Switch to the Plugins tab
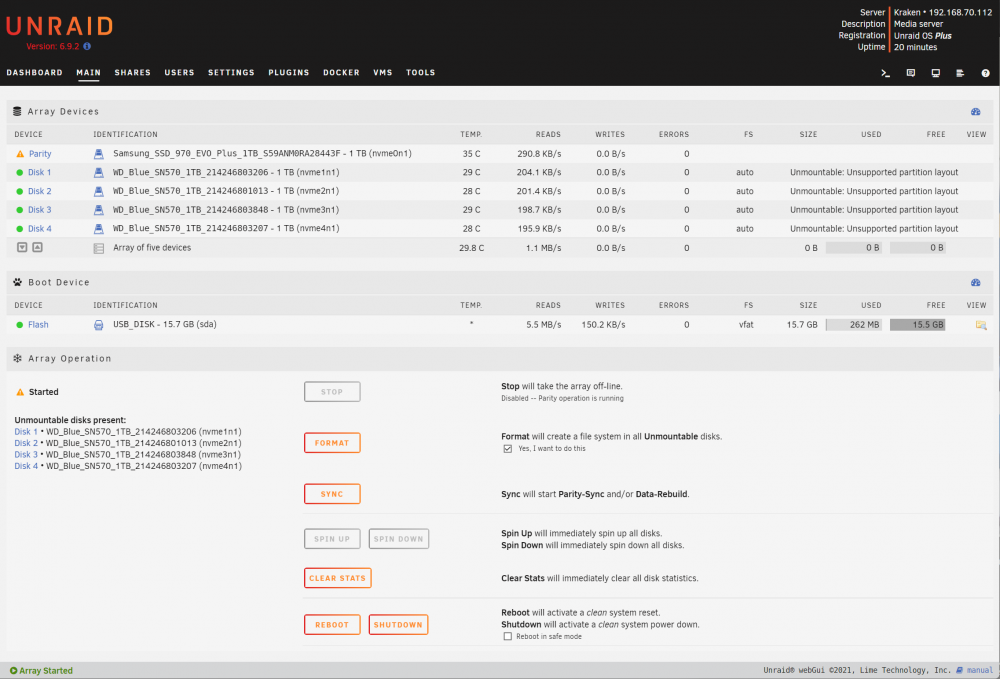Screen dimensions: 1000x679 click(x=289, y=73)
